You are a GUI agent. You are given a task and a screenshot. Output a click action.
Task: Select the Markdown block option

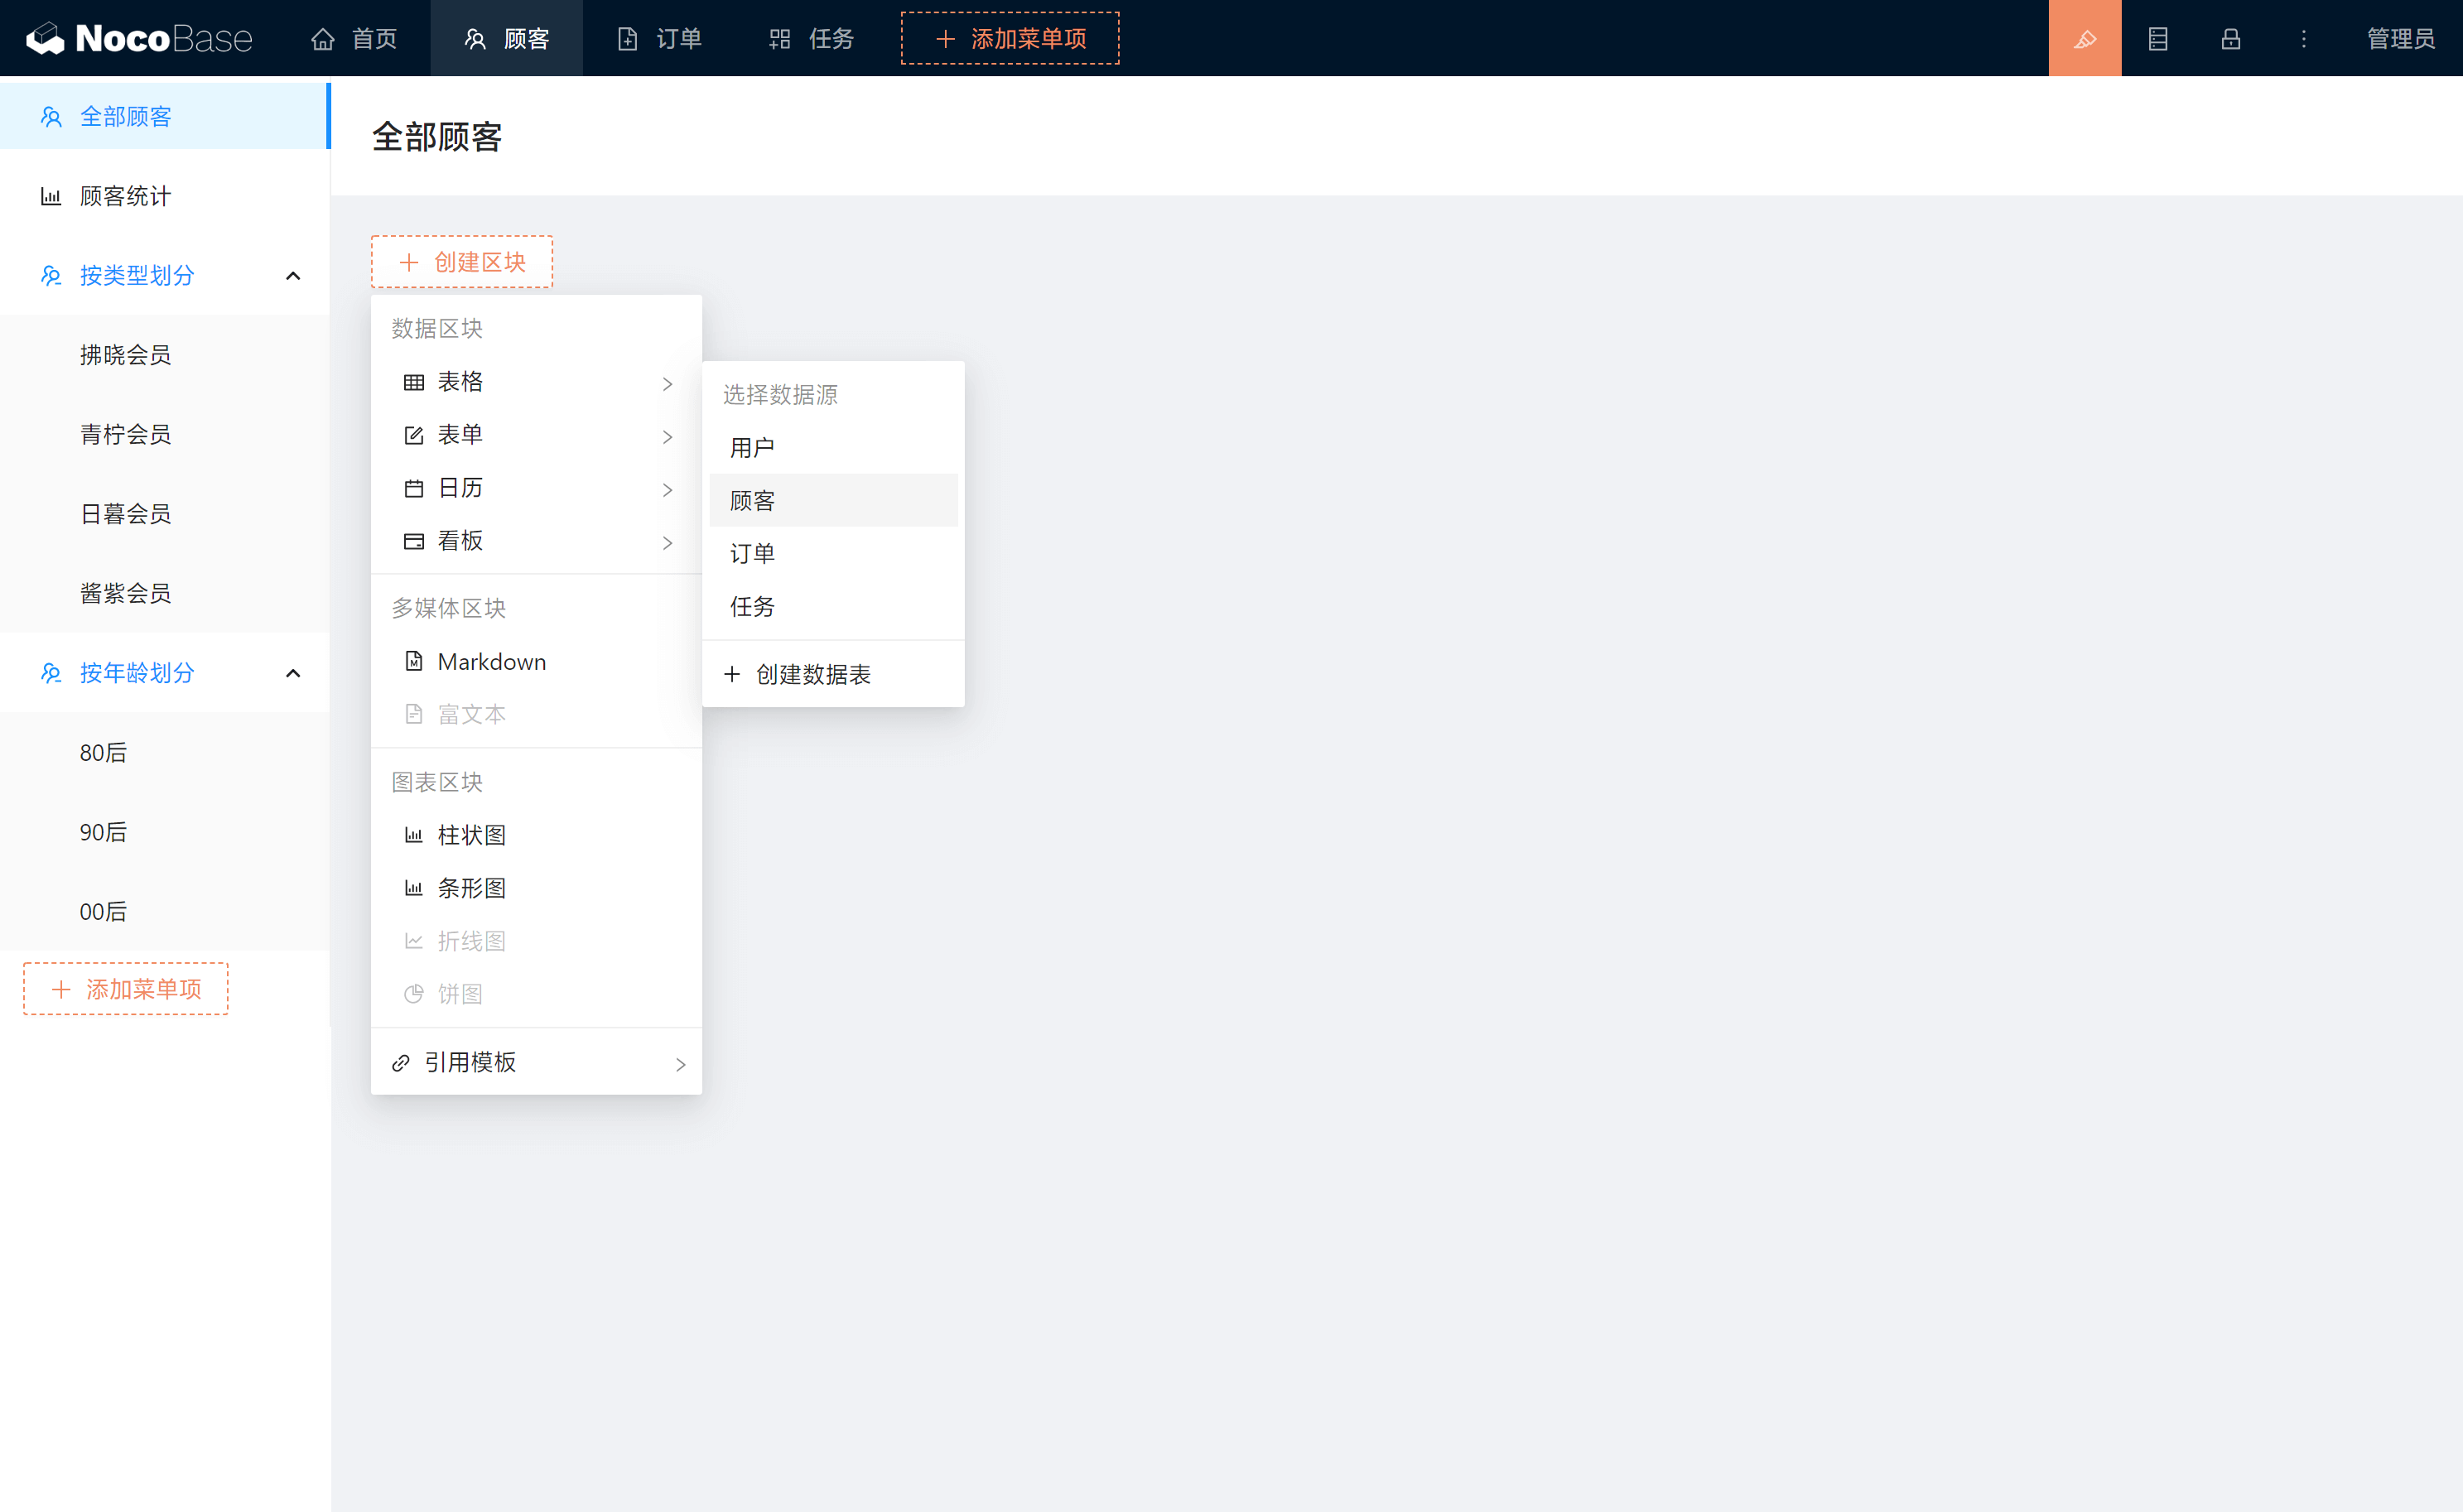(490, 661)
